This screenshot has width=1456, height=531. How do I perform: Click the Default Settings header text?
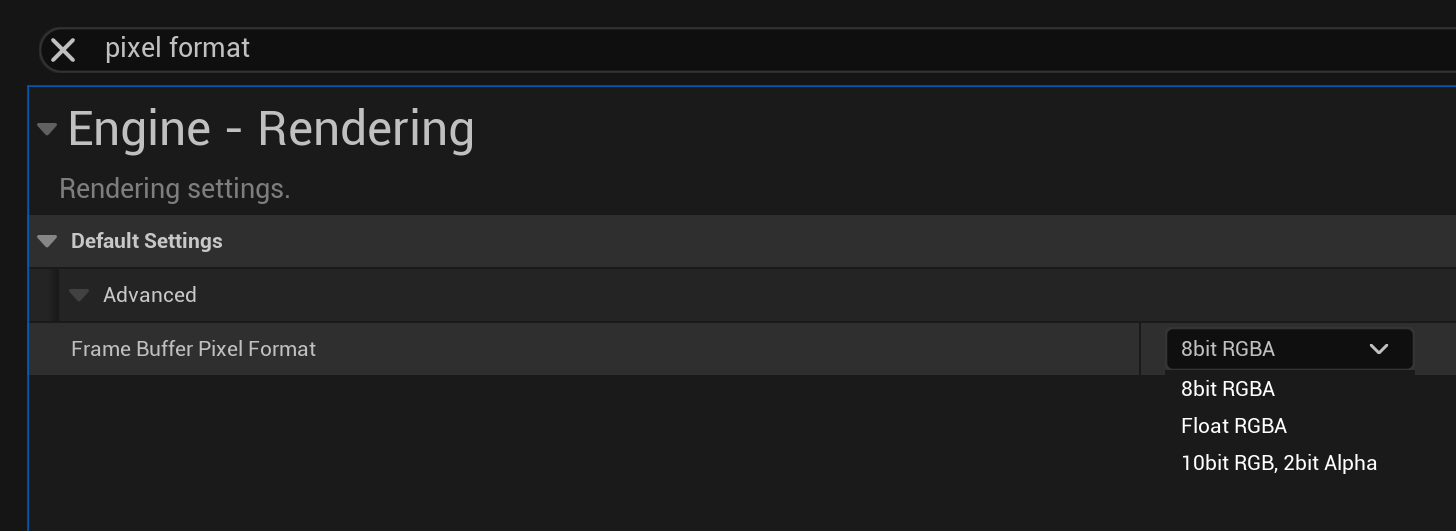point(147,241)
